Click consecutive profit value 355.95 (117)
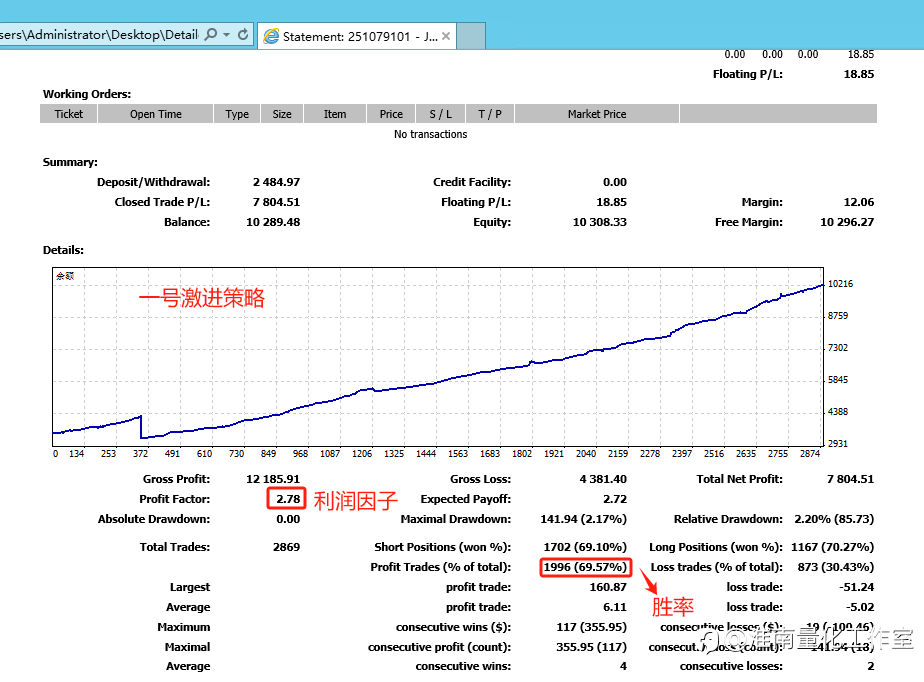Screen dimensions: 924x682 pyautogui.click(x=591, y=647)
